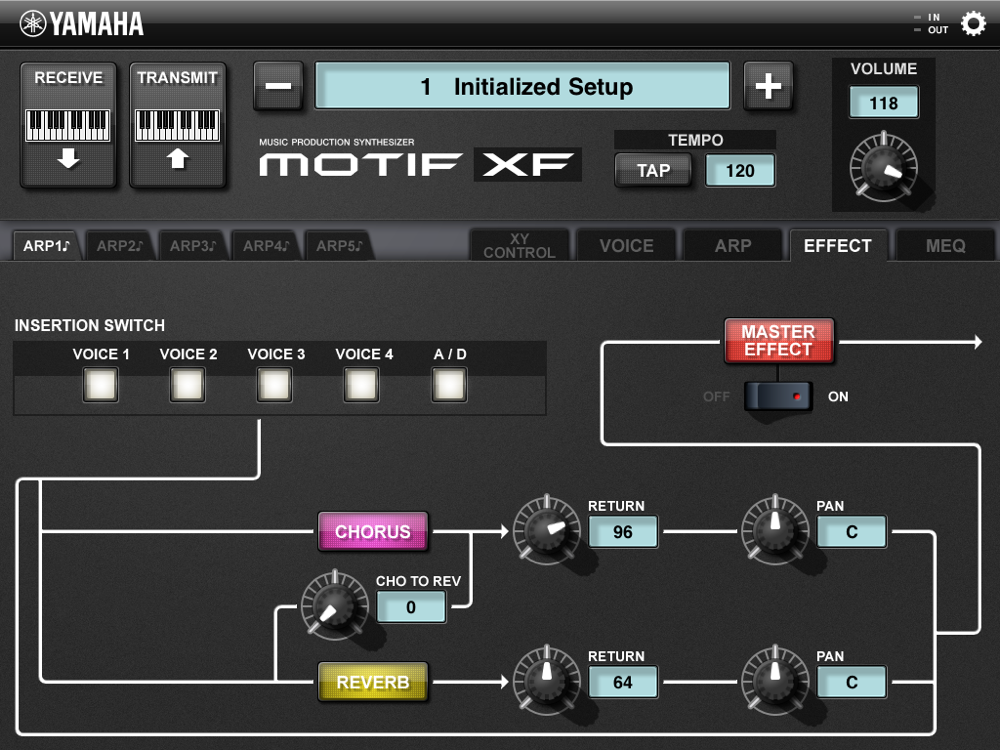Select the ARP2 tab
Viewport: 1000px width, 750px height.
[x=119, y=246]
